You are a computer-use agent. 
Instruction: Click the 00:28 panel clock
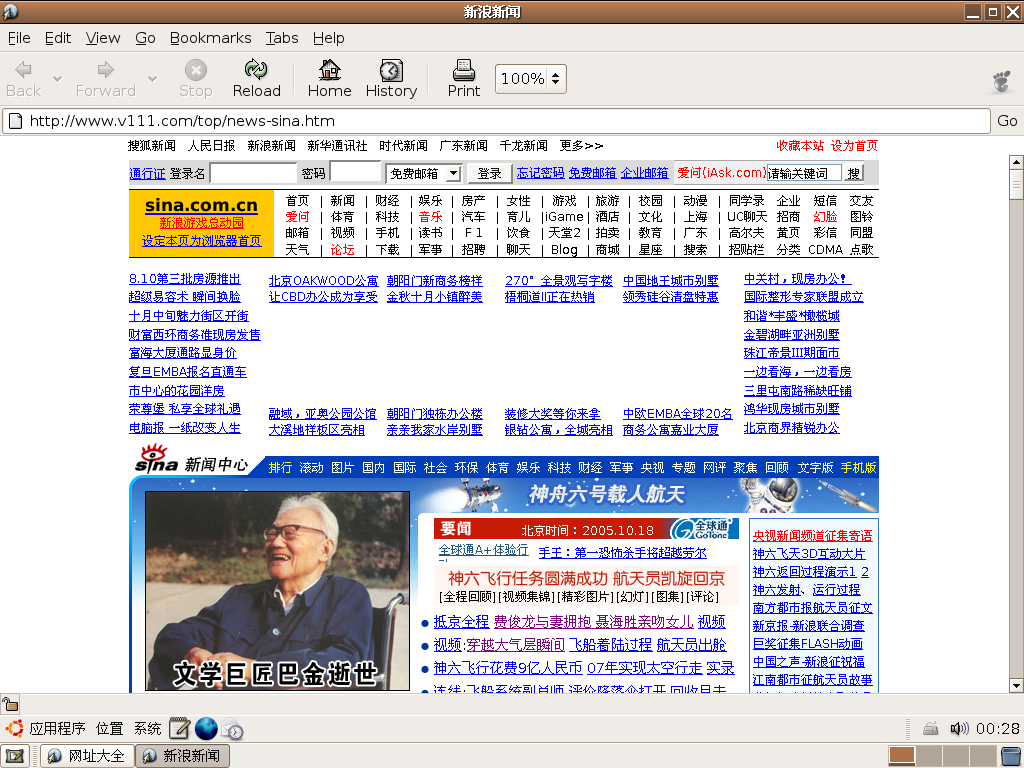[998, 728]
